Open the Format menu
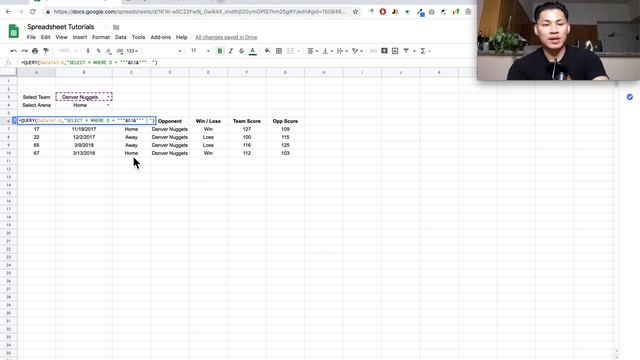640x360 pixels. pos(101,37)
